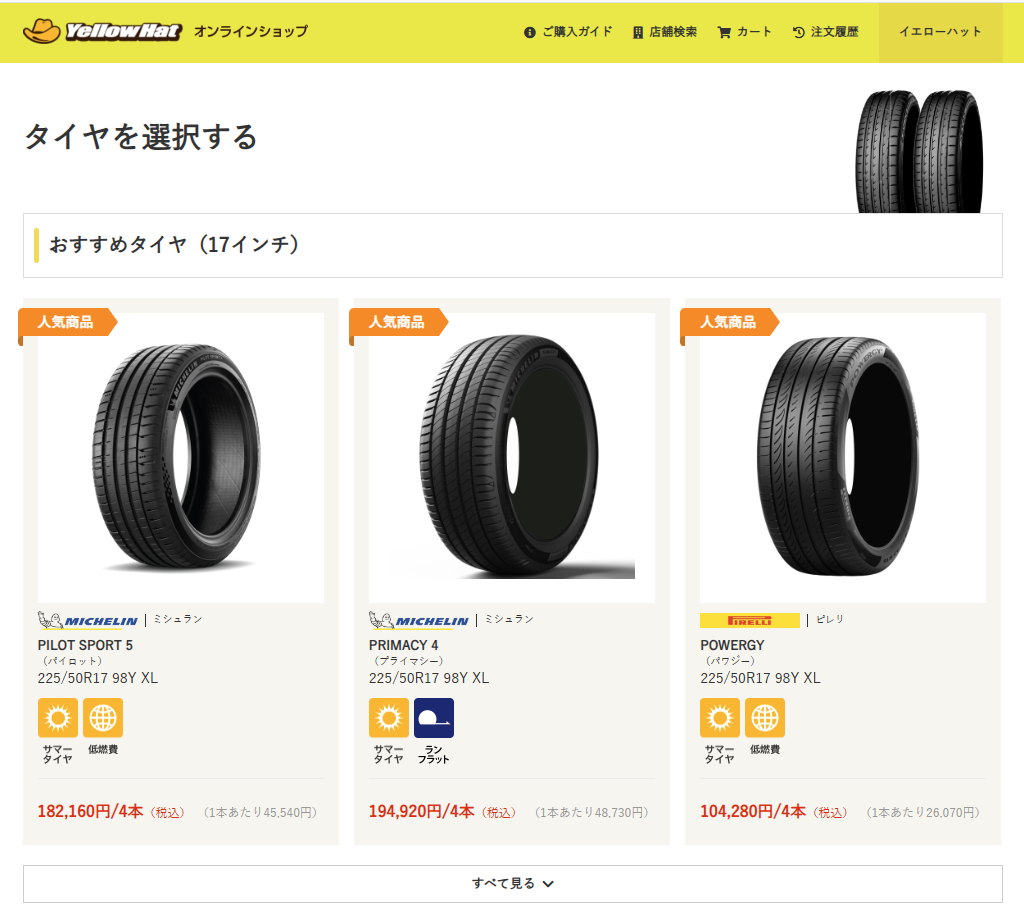Expand すべて見る to show all tires
Screen dimensions: 1024x922
(513, 883)
